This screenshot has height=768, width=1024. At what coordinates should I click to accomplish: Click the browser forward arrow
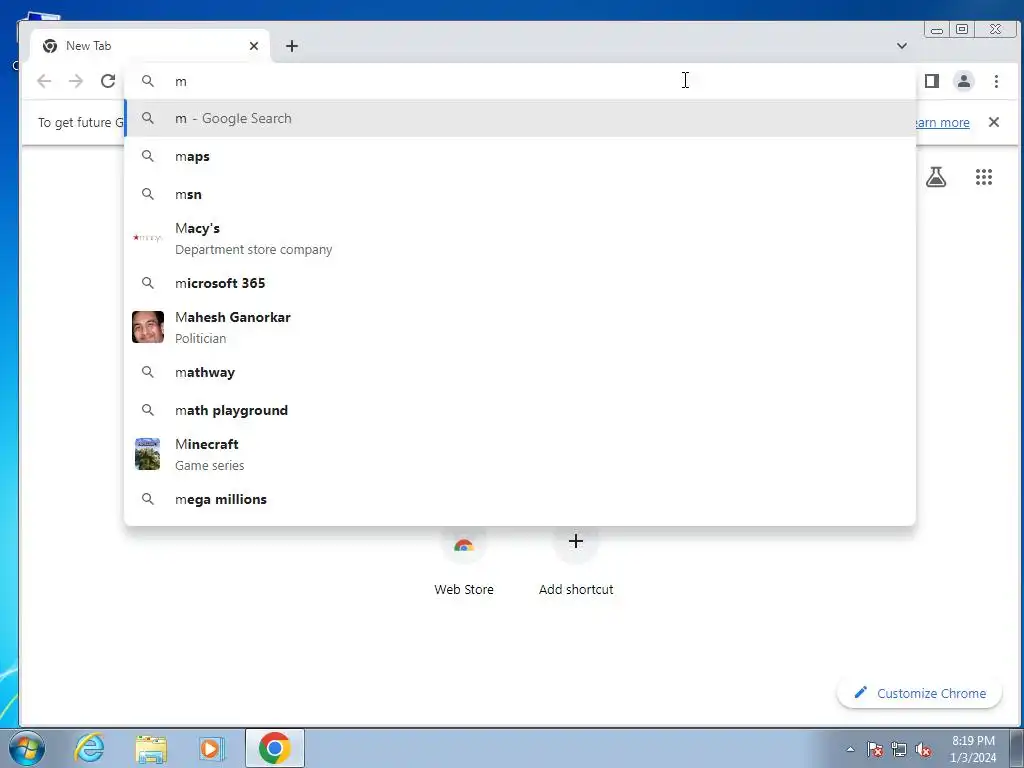(x=76, y=81)
